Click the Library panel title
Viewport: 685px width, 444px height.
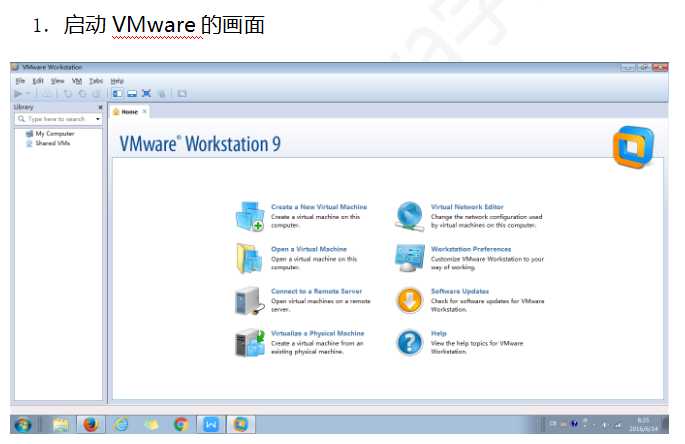23,107
